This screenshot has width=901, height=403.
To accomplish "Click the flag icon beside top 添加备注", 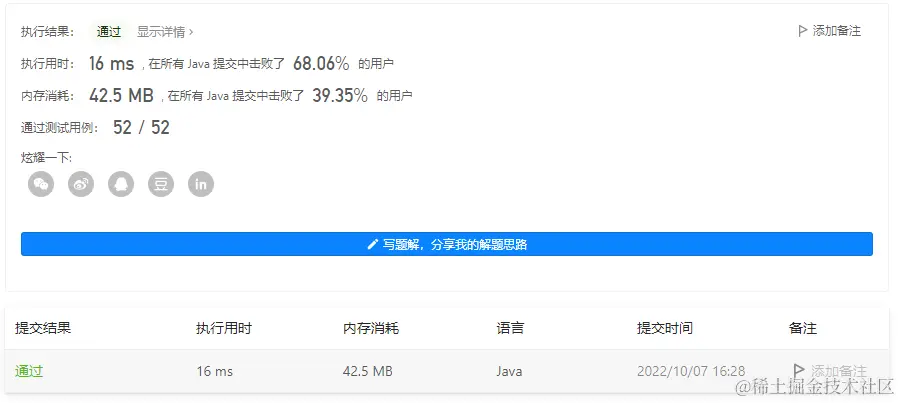I will click(x=803, y=31).
